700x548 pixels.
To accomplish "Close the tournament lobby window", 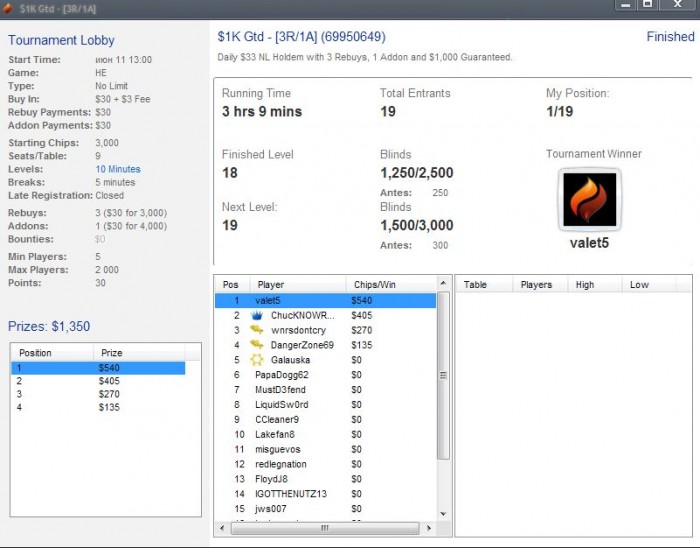I will click(678, 4).
